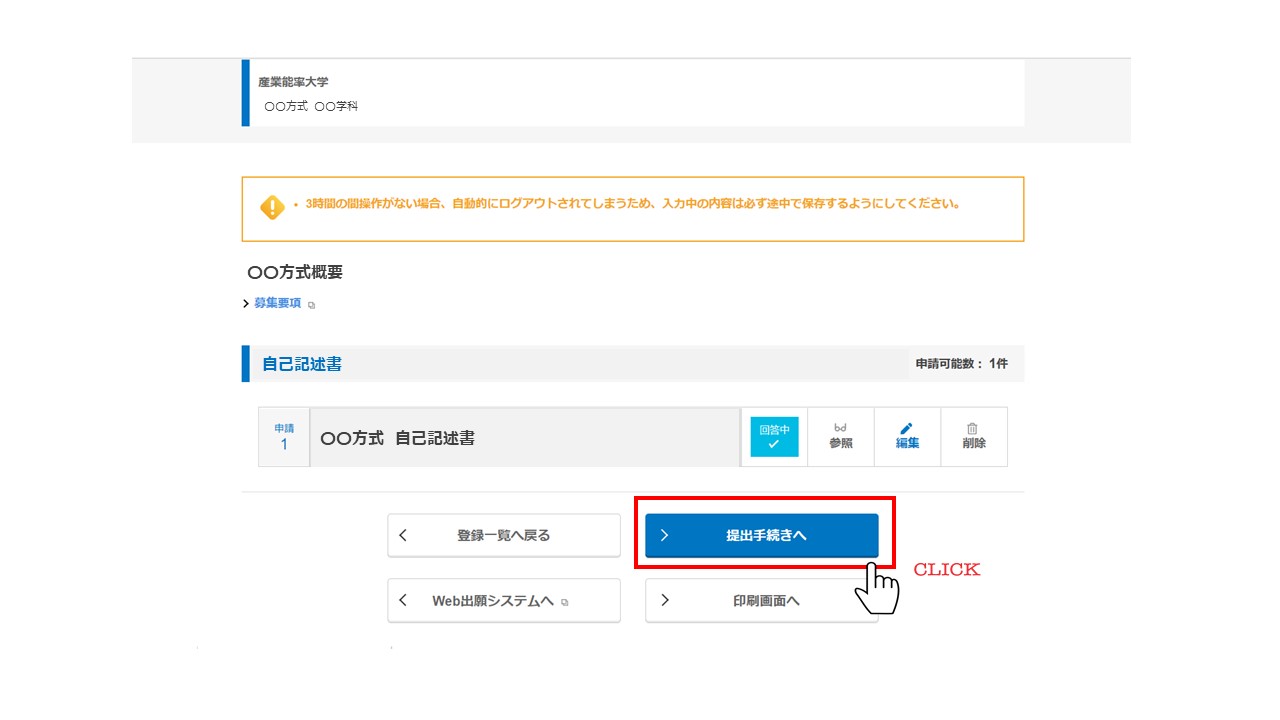
Task: Click the 編集 pencil icon
Action: [x=907, y=428]
